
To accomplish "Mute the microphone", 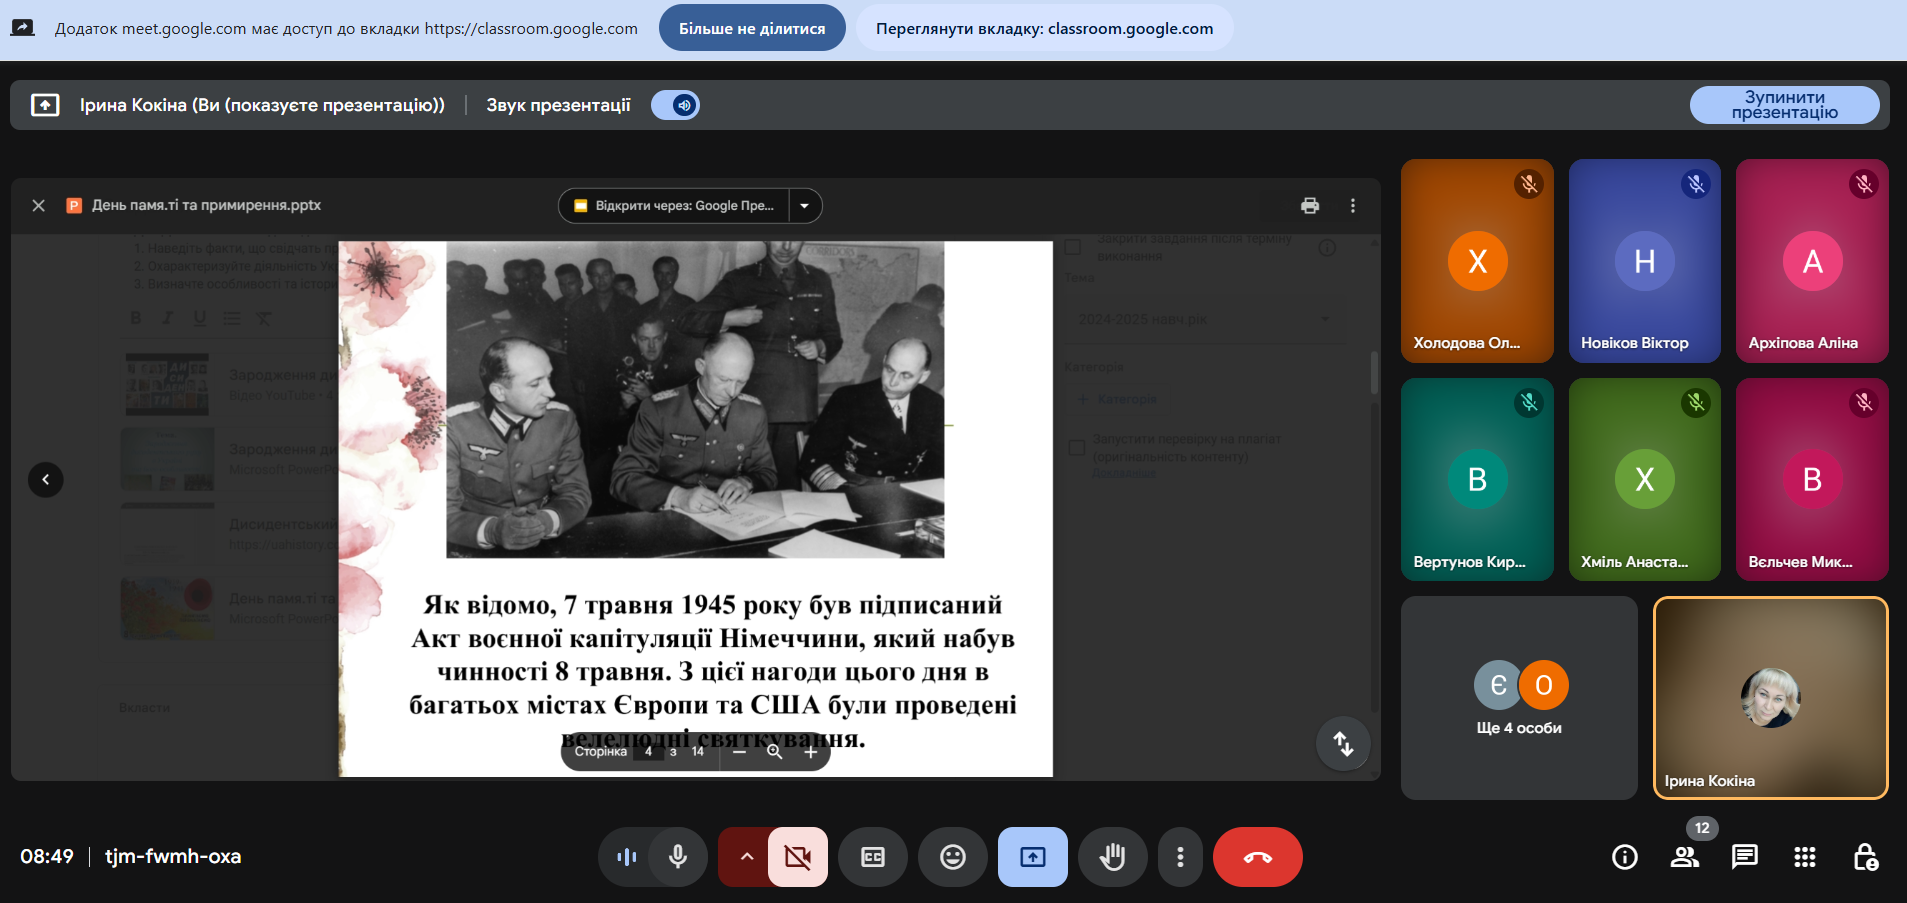I will tap(678, 857).
